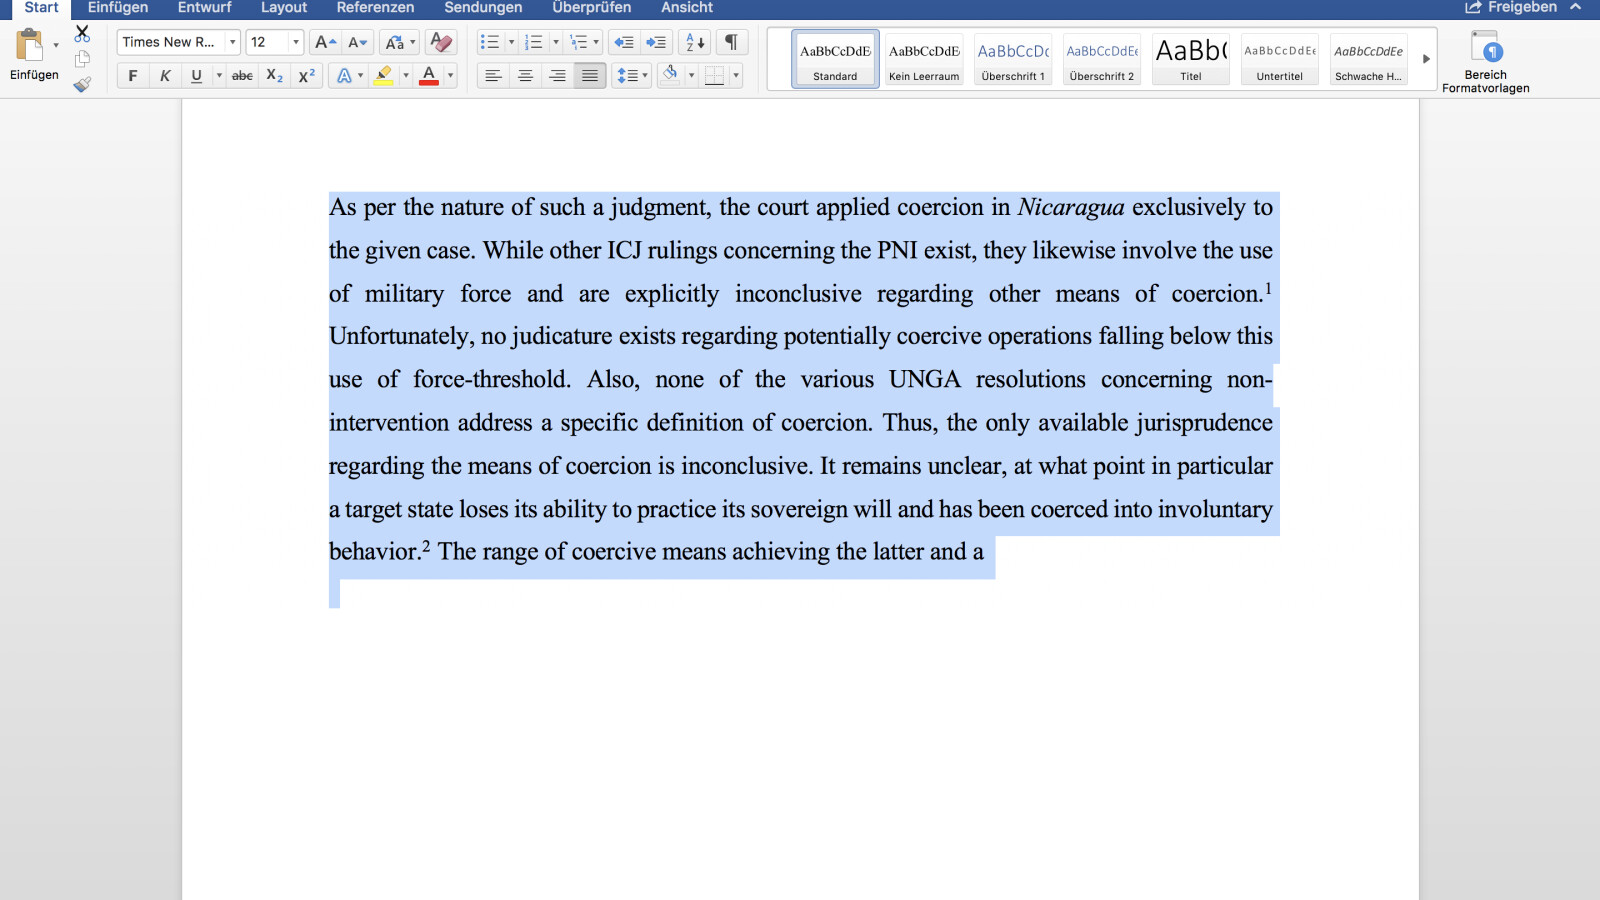Open the Bereich Formatvorlagen pane

(1485, 61)
